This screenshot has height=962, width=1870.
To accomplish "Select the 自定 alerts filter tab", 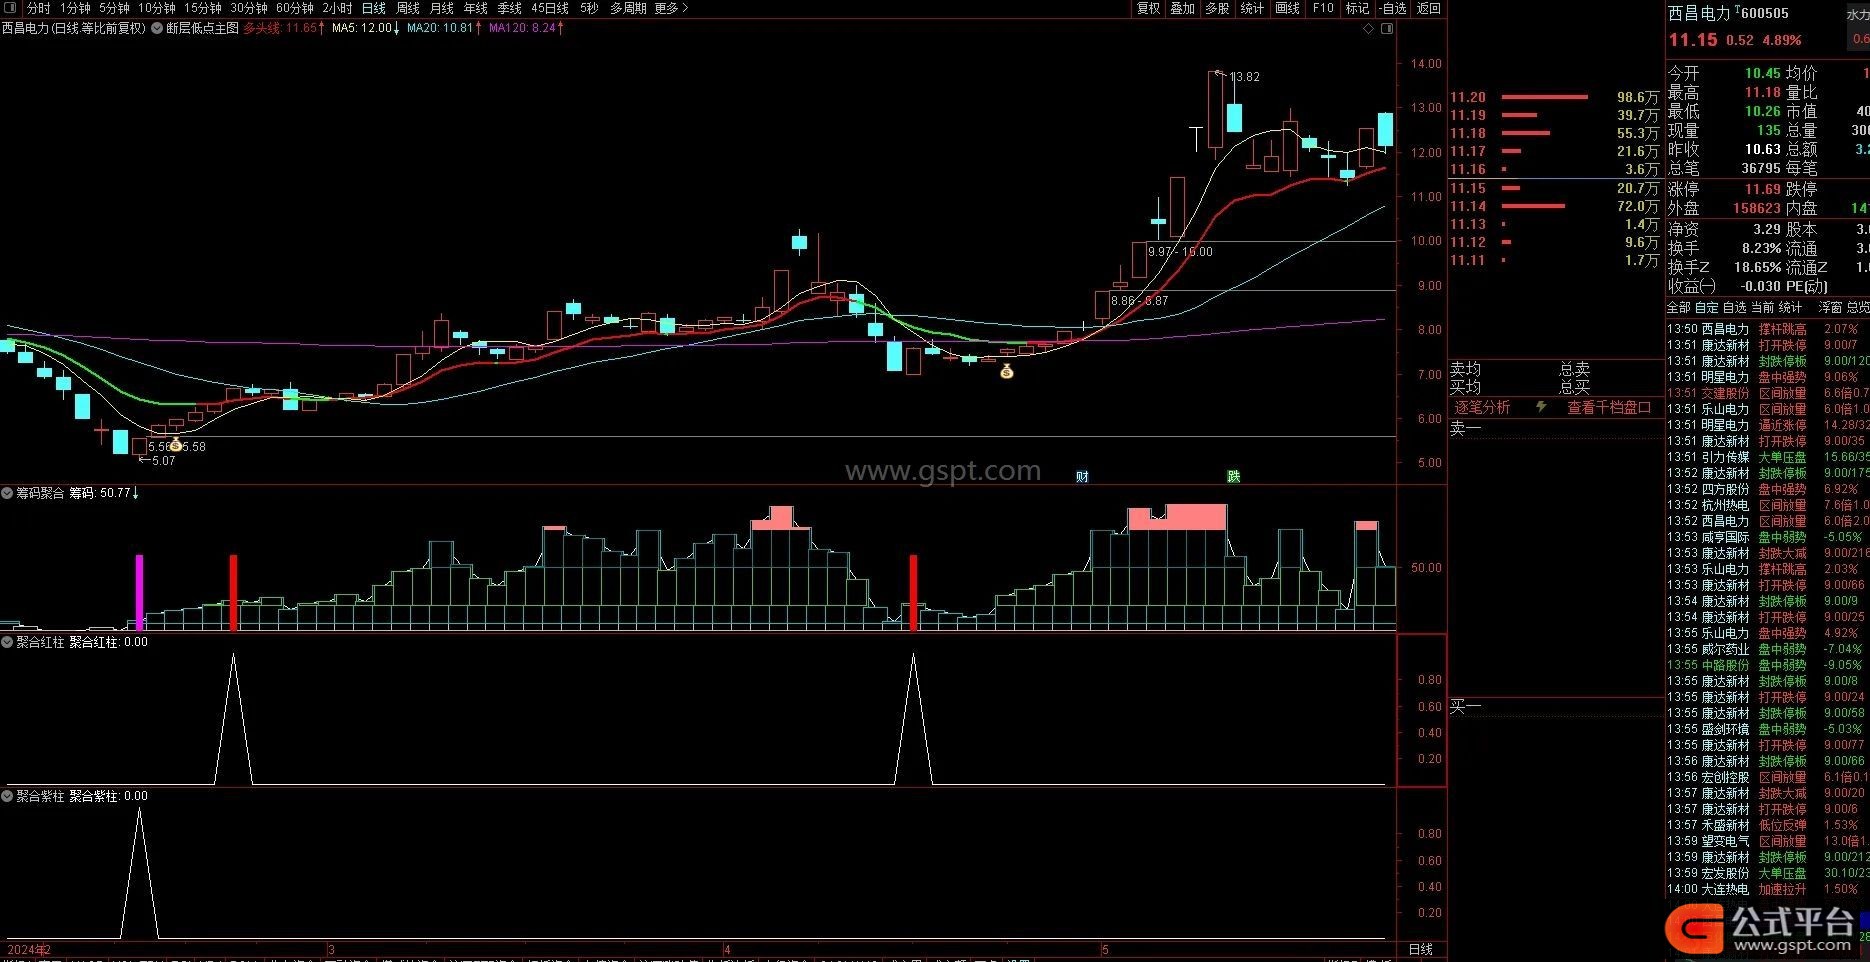I will click(1706, 307).
